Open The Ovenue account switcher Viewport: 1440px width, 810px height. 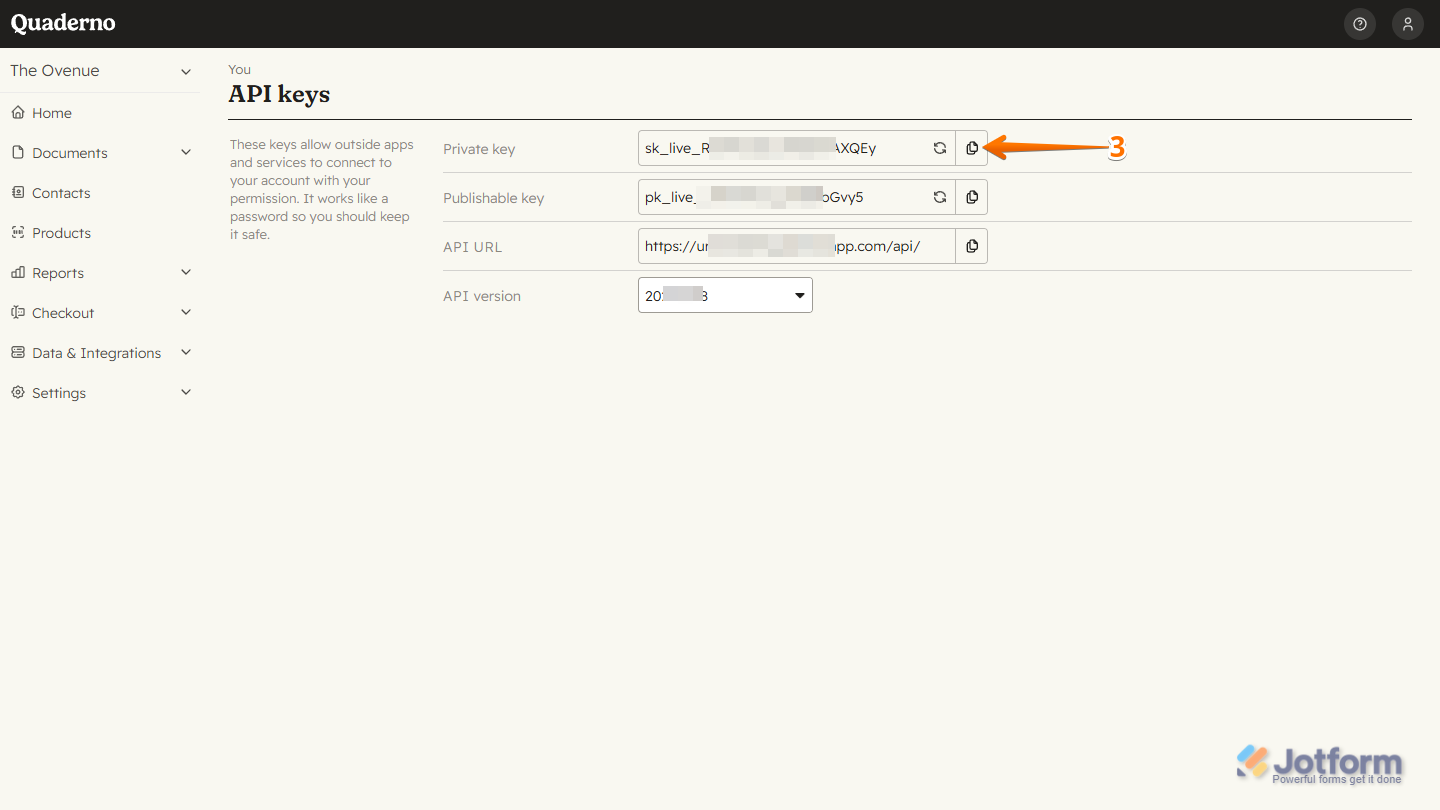(x=100, y=70)
